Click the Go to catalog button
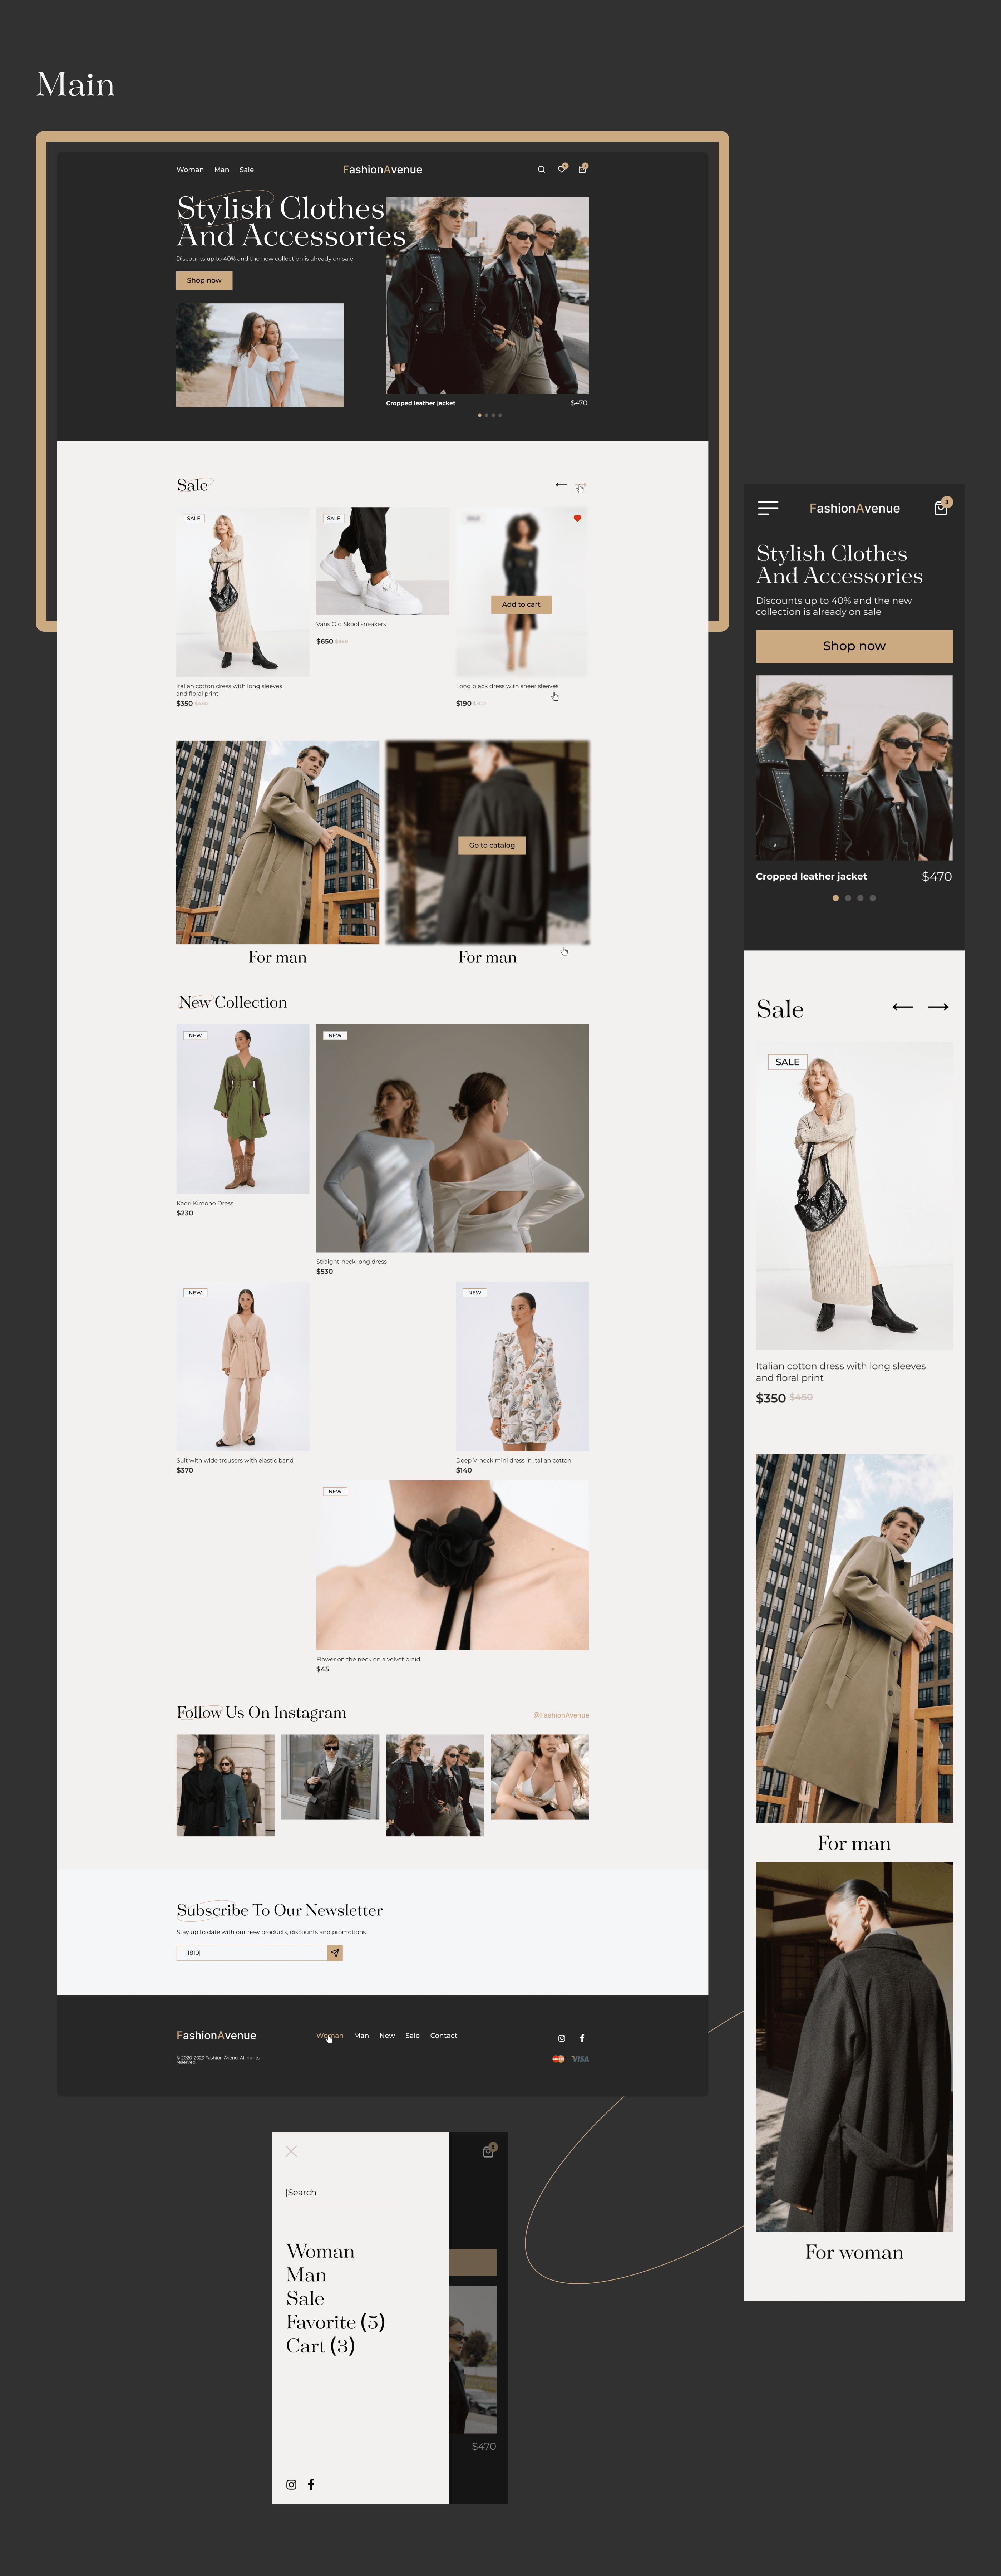This screenshot has height=2576, width=1001. click(492, 845)
